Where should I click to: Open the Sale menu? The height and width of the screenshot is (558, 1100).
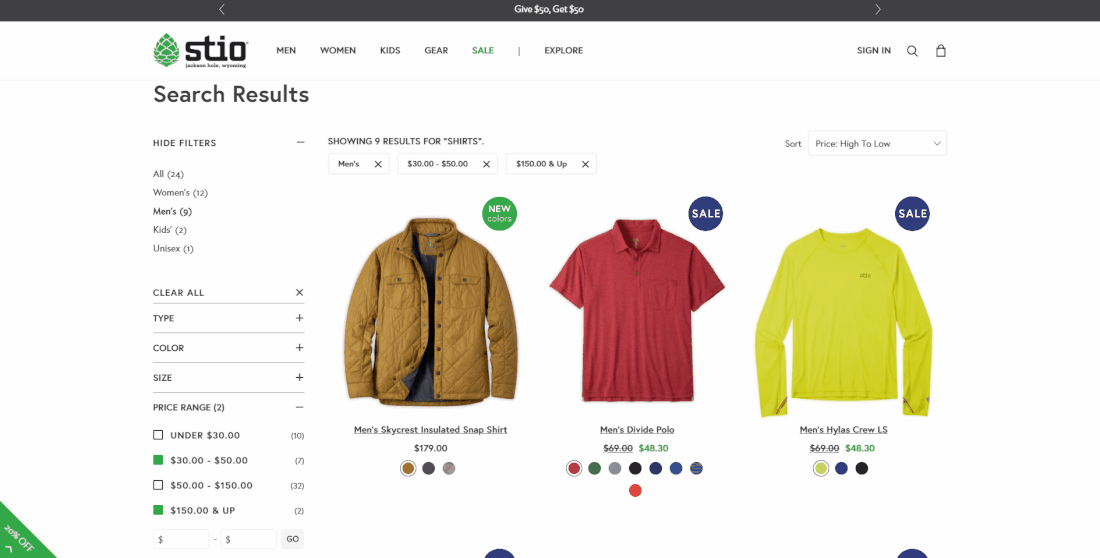(x=483, y=51)
